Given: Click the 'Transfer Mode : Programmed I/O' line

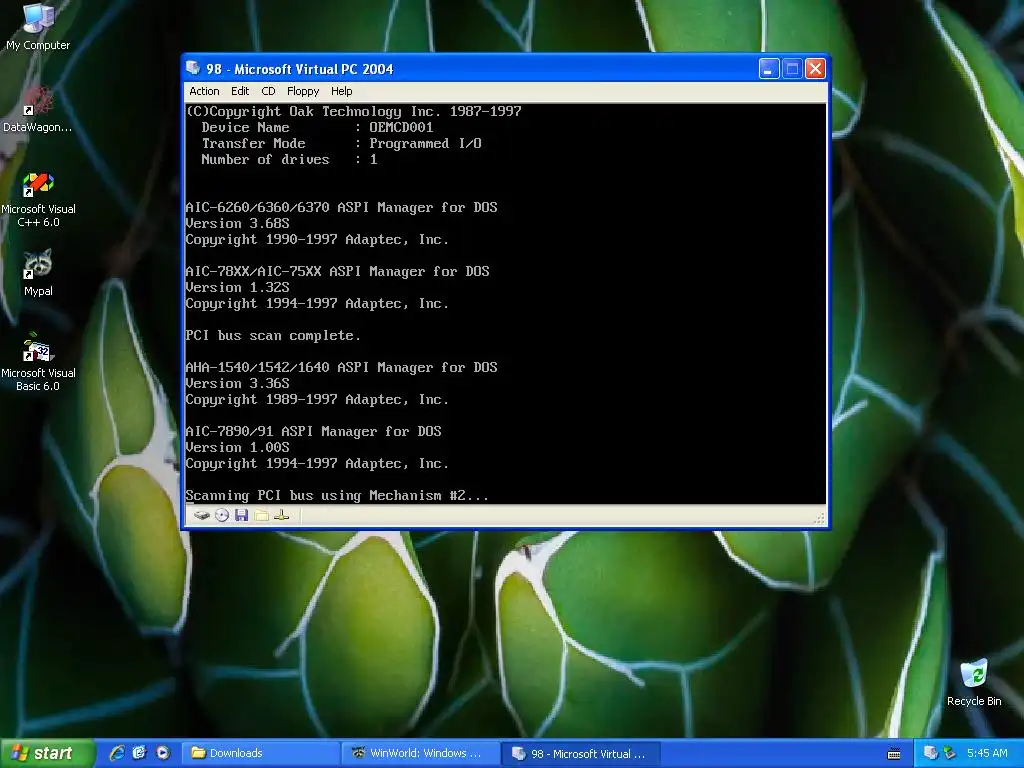Looking at the screenshot, I should 341,143.
